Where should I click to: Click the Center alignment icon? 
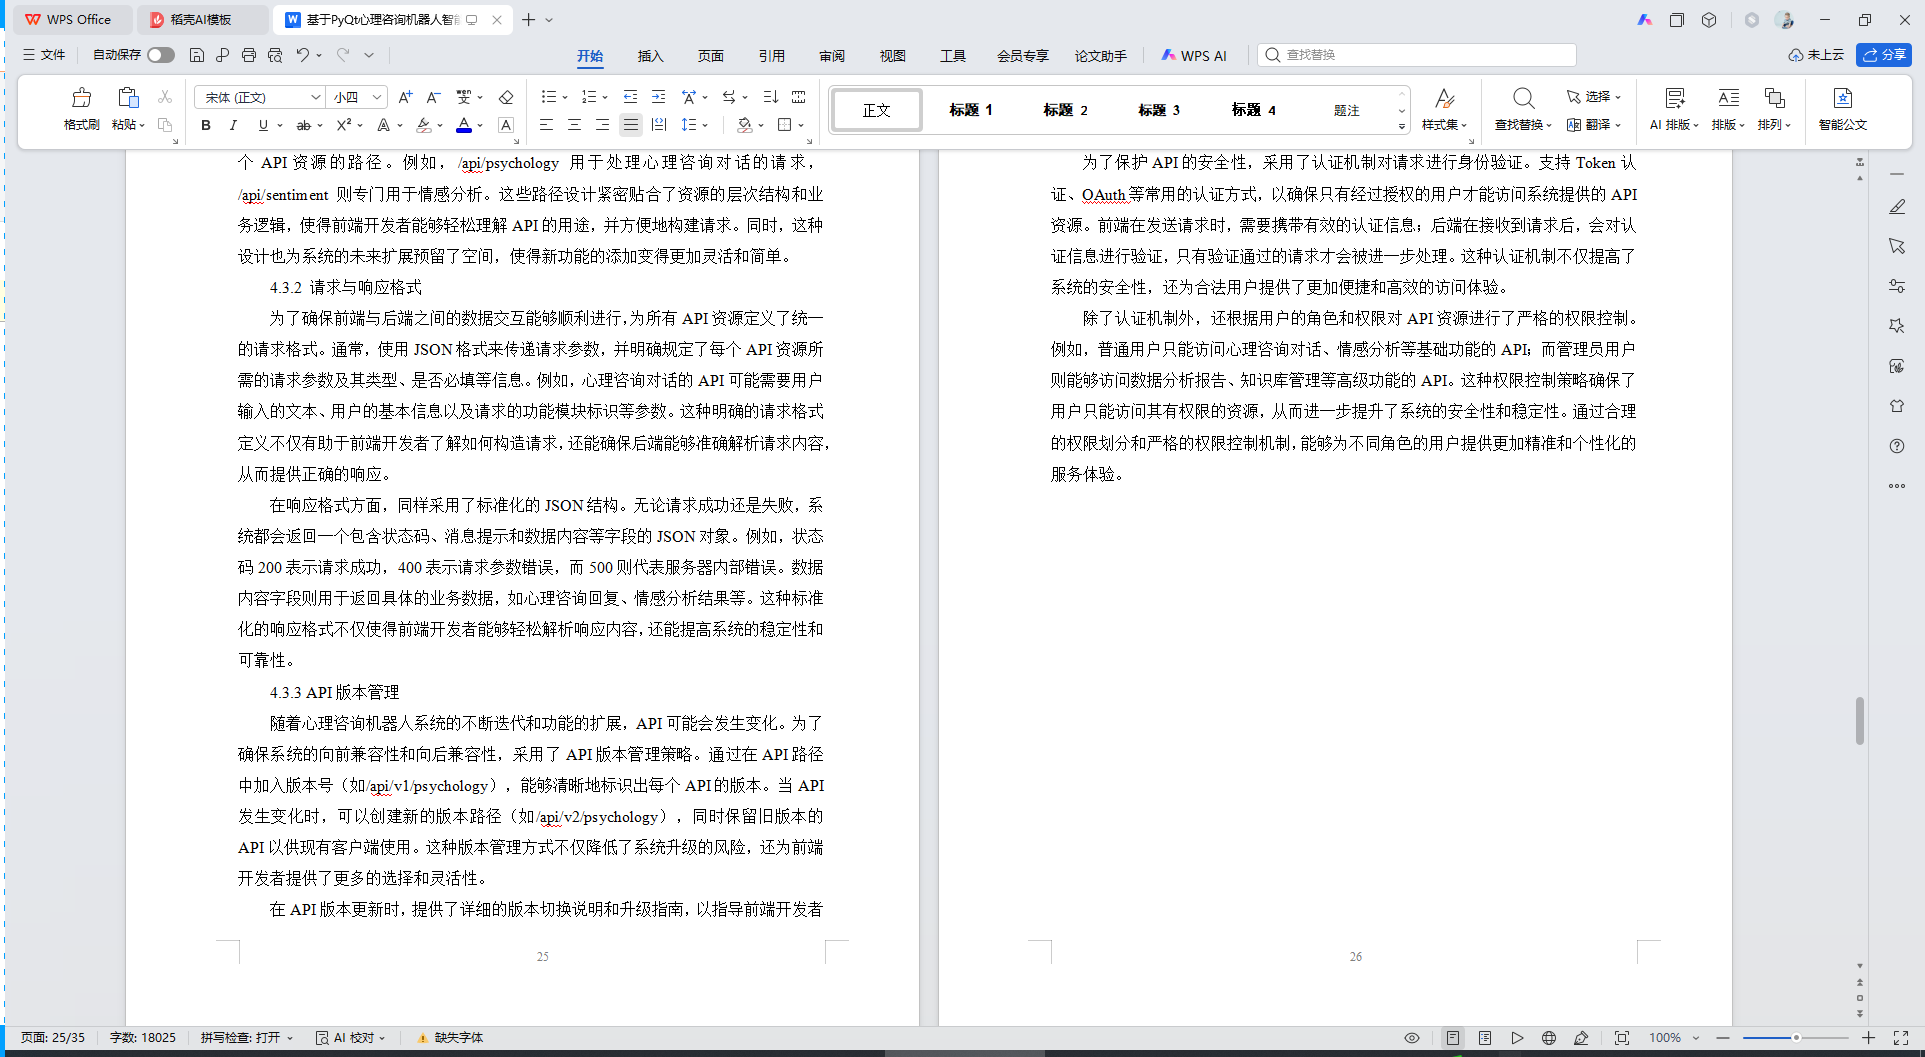coord(574,125)
